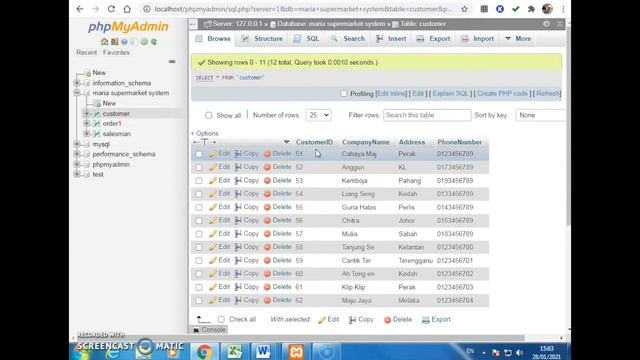The image size is (640, 360).
Task: Open the Console bar
Action: pyautogui.click(x=209, y=329)
